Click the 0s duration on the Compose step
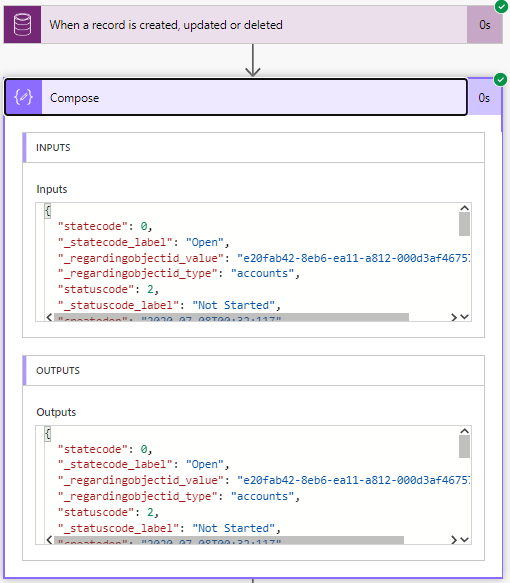Screen dimensions: 510x583 [x=484, y=98]
